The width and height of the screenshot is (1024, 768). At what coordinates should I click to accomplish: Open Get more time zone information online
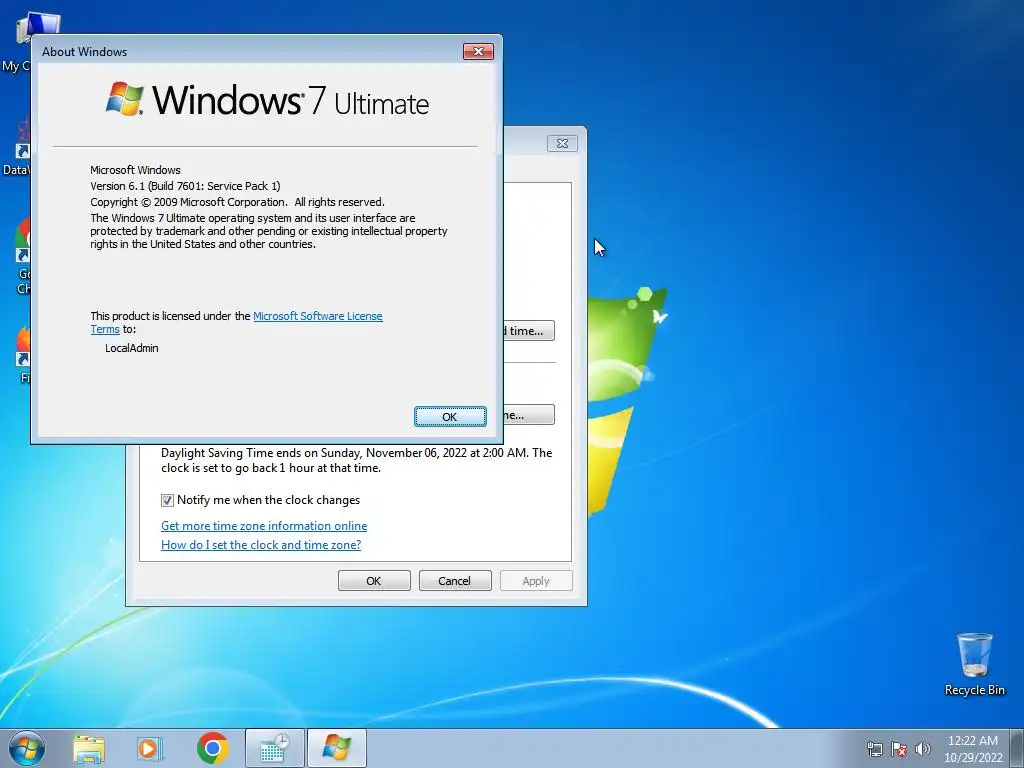coord(264,526)
